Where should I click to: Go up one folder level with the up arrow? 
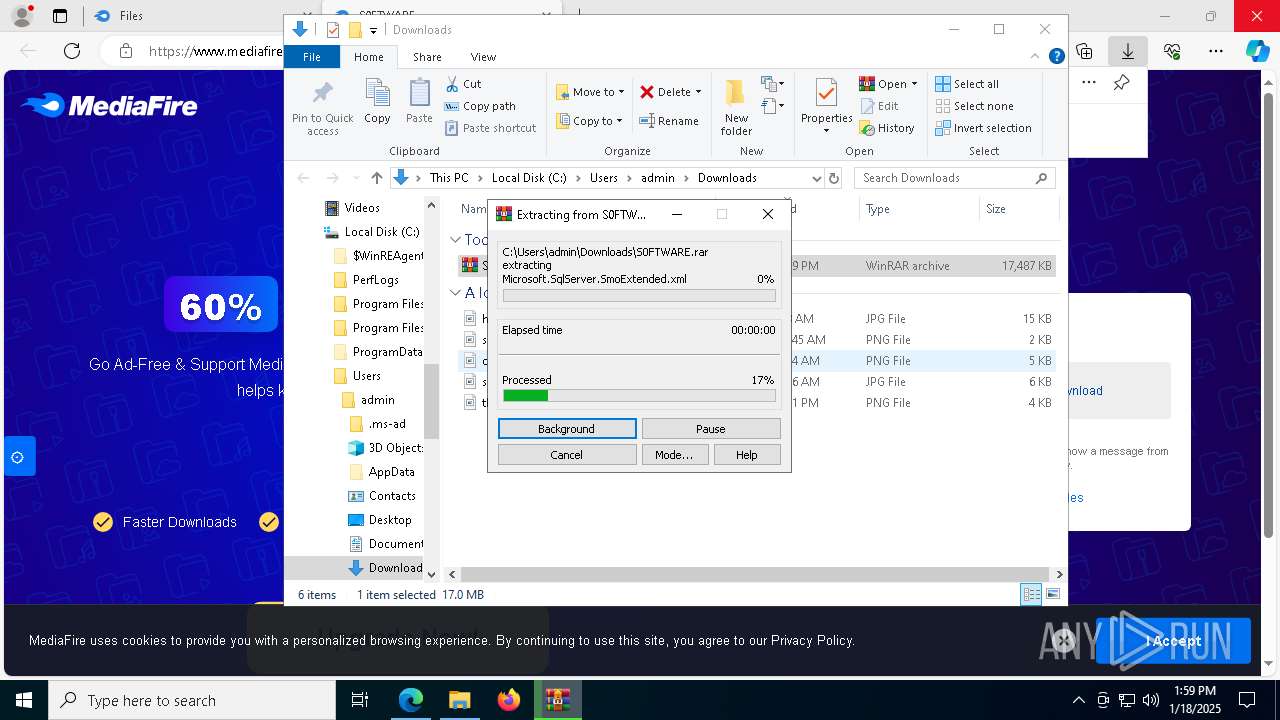376,178
